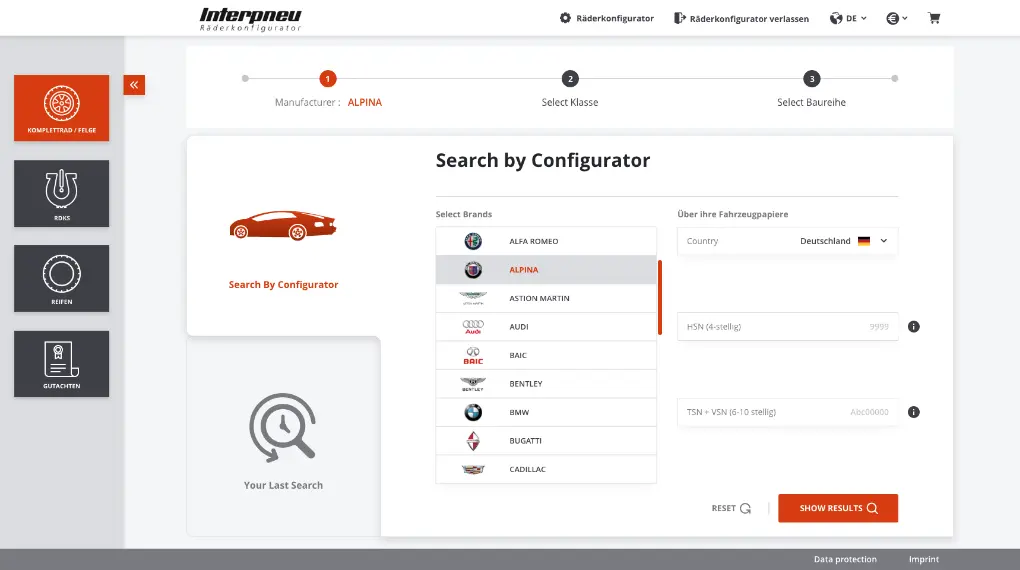Open the Imprint footer link
Image resolution: width=1020 pixels, height=570 pixels.
tap(924, 559)
